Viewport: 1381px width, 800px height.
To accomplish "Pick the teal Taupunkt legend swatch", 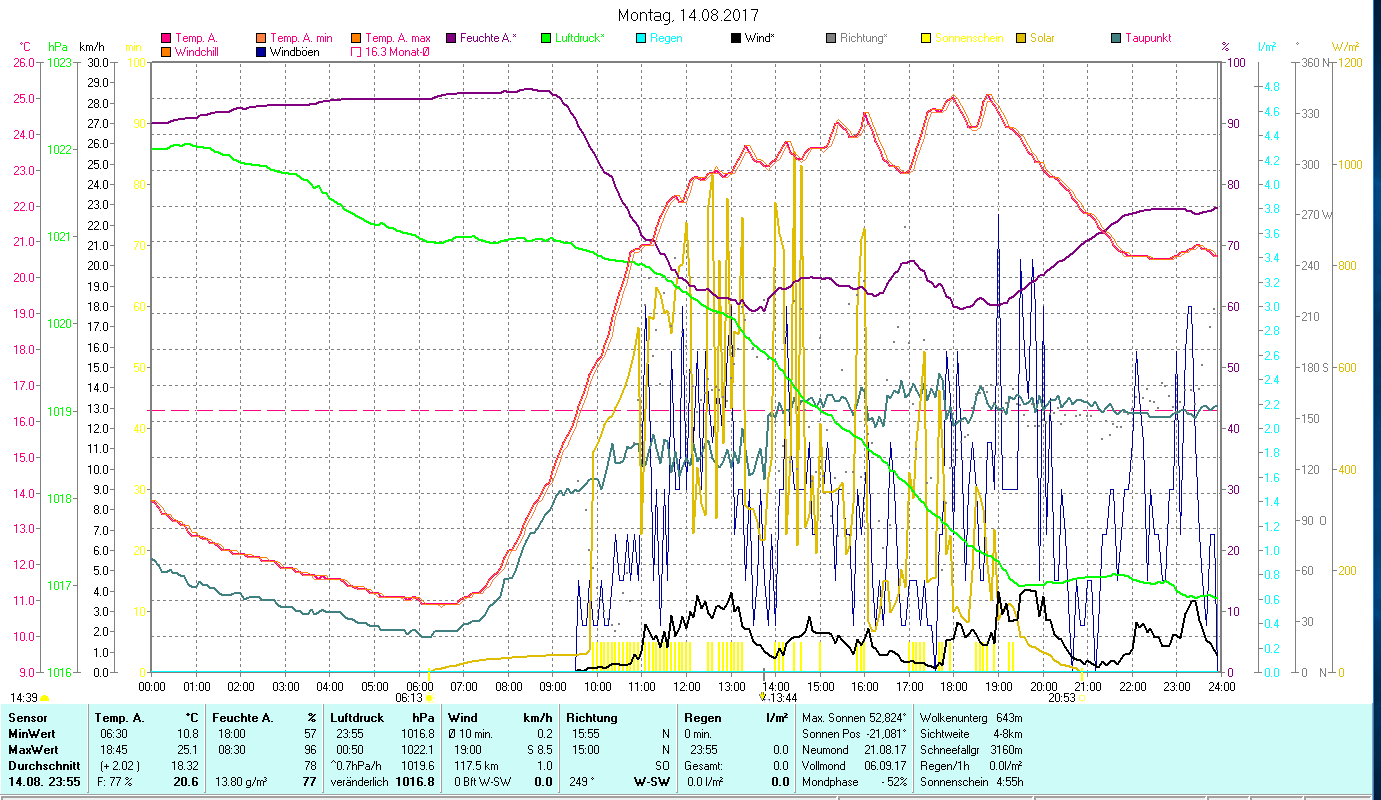I will 1115,38.
